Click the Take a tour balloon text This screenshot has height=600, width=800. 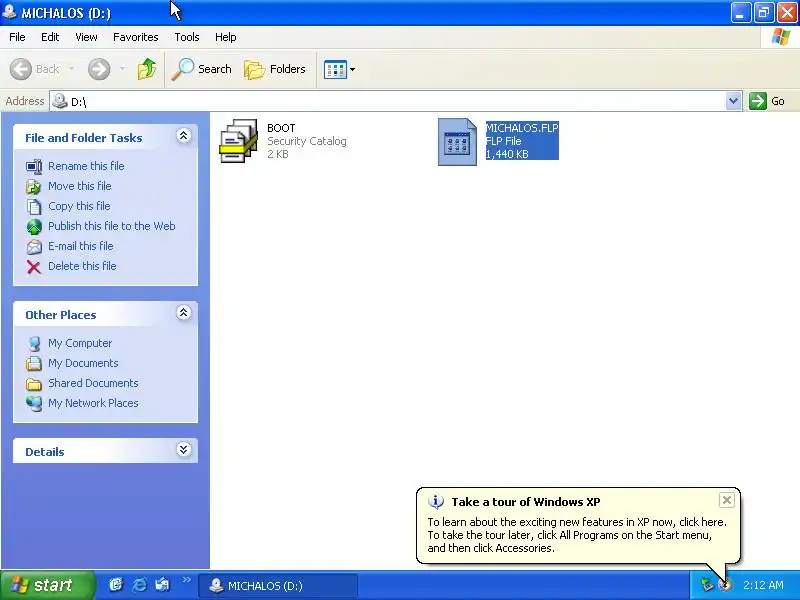(577, 535)
